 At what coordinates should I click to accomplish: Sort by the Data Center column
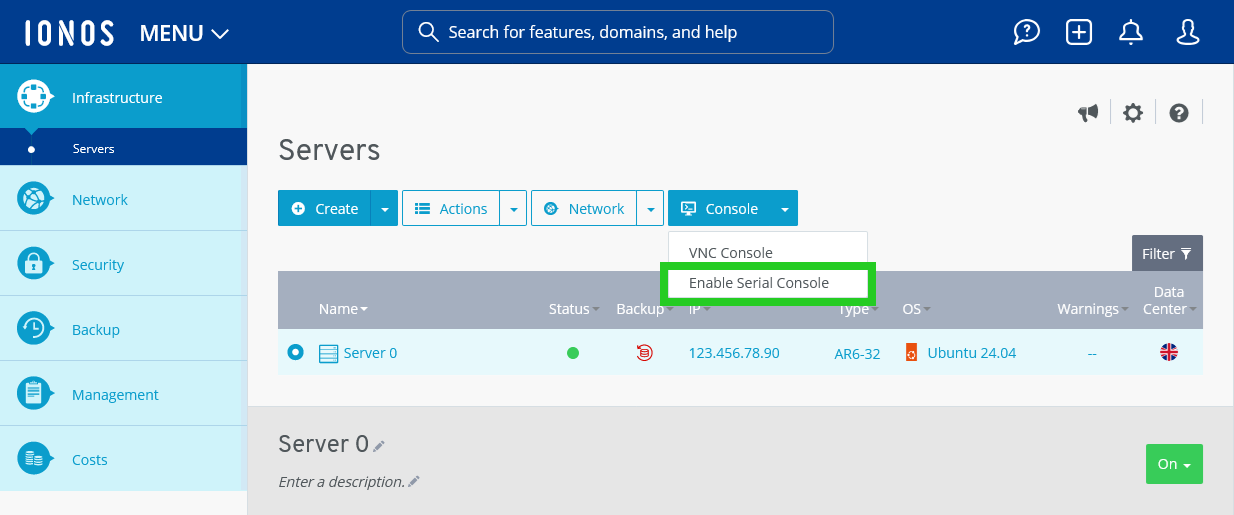tap(1169, 300)
